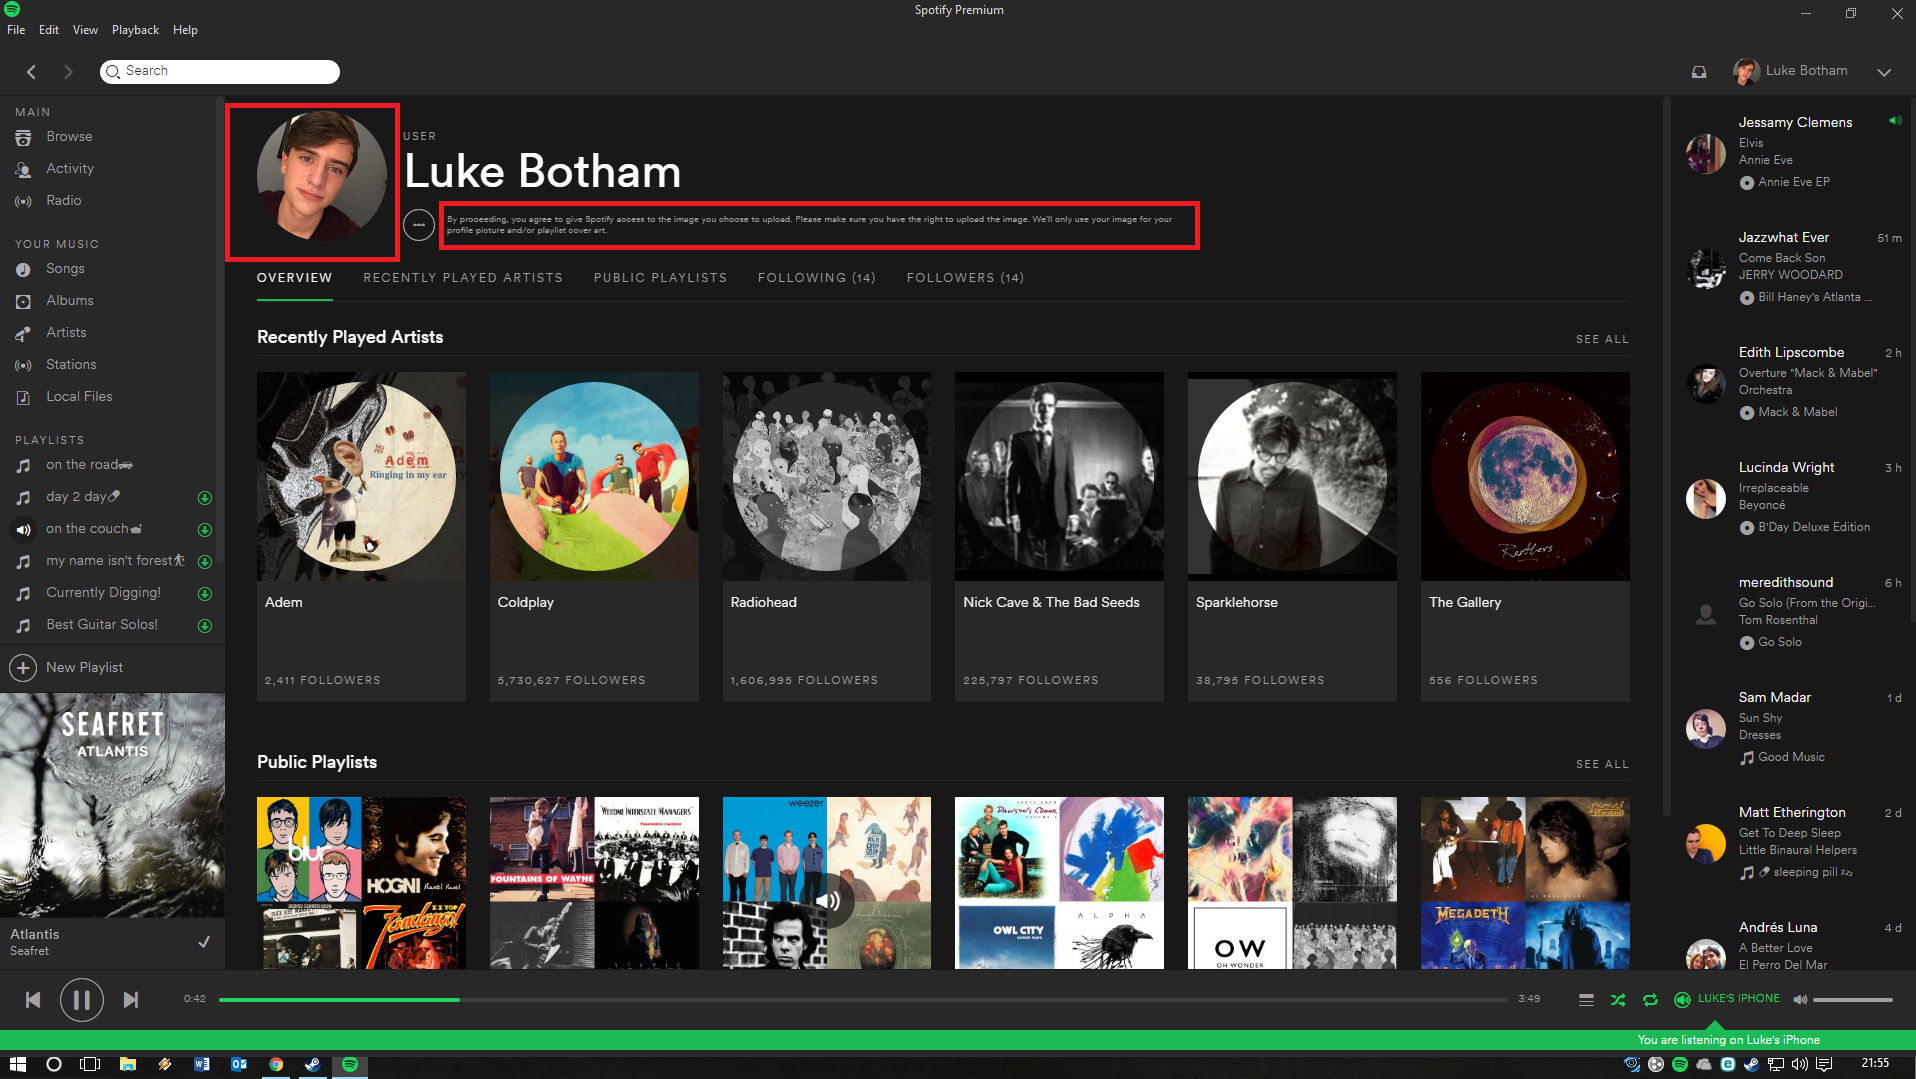Skip to the previous track
Screen dimensions: 1916x1079
33,1000
